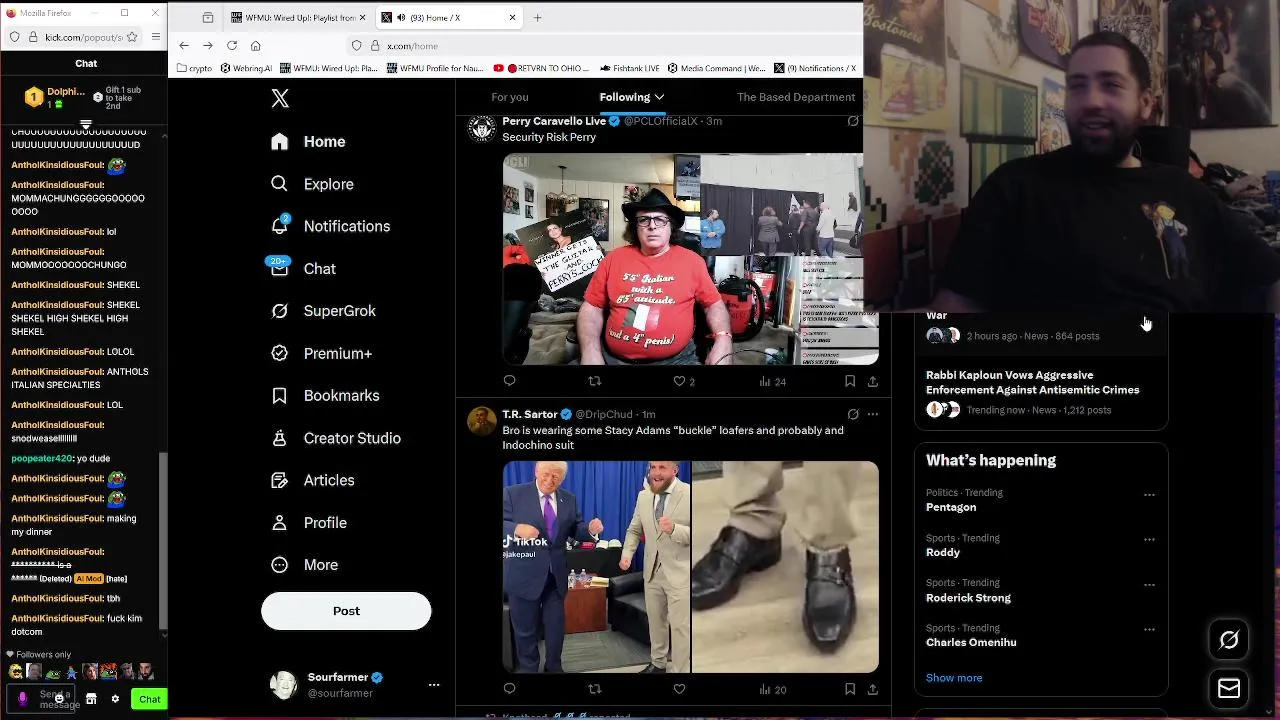Viewport: 1280px width, 720px height.
Task: Click Show more under What's happening
Action: pos(954,678)
